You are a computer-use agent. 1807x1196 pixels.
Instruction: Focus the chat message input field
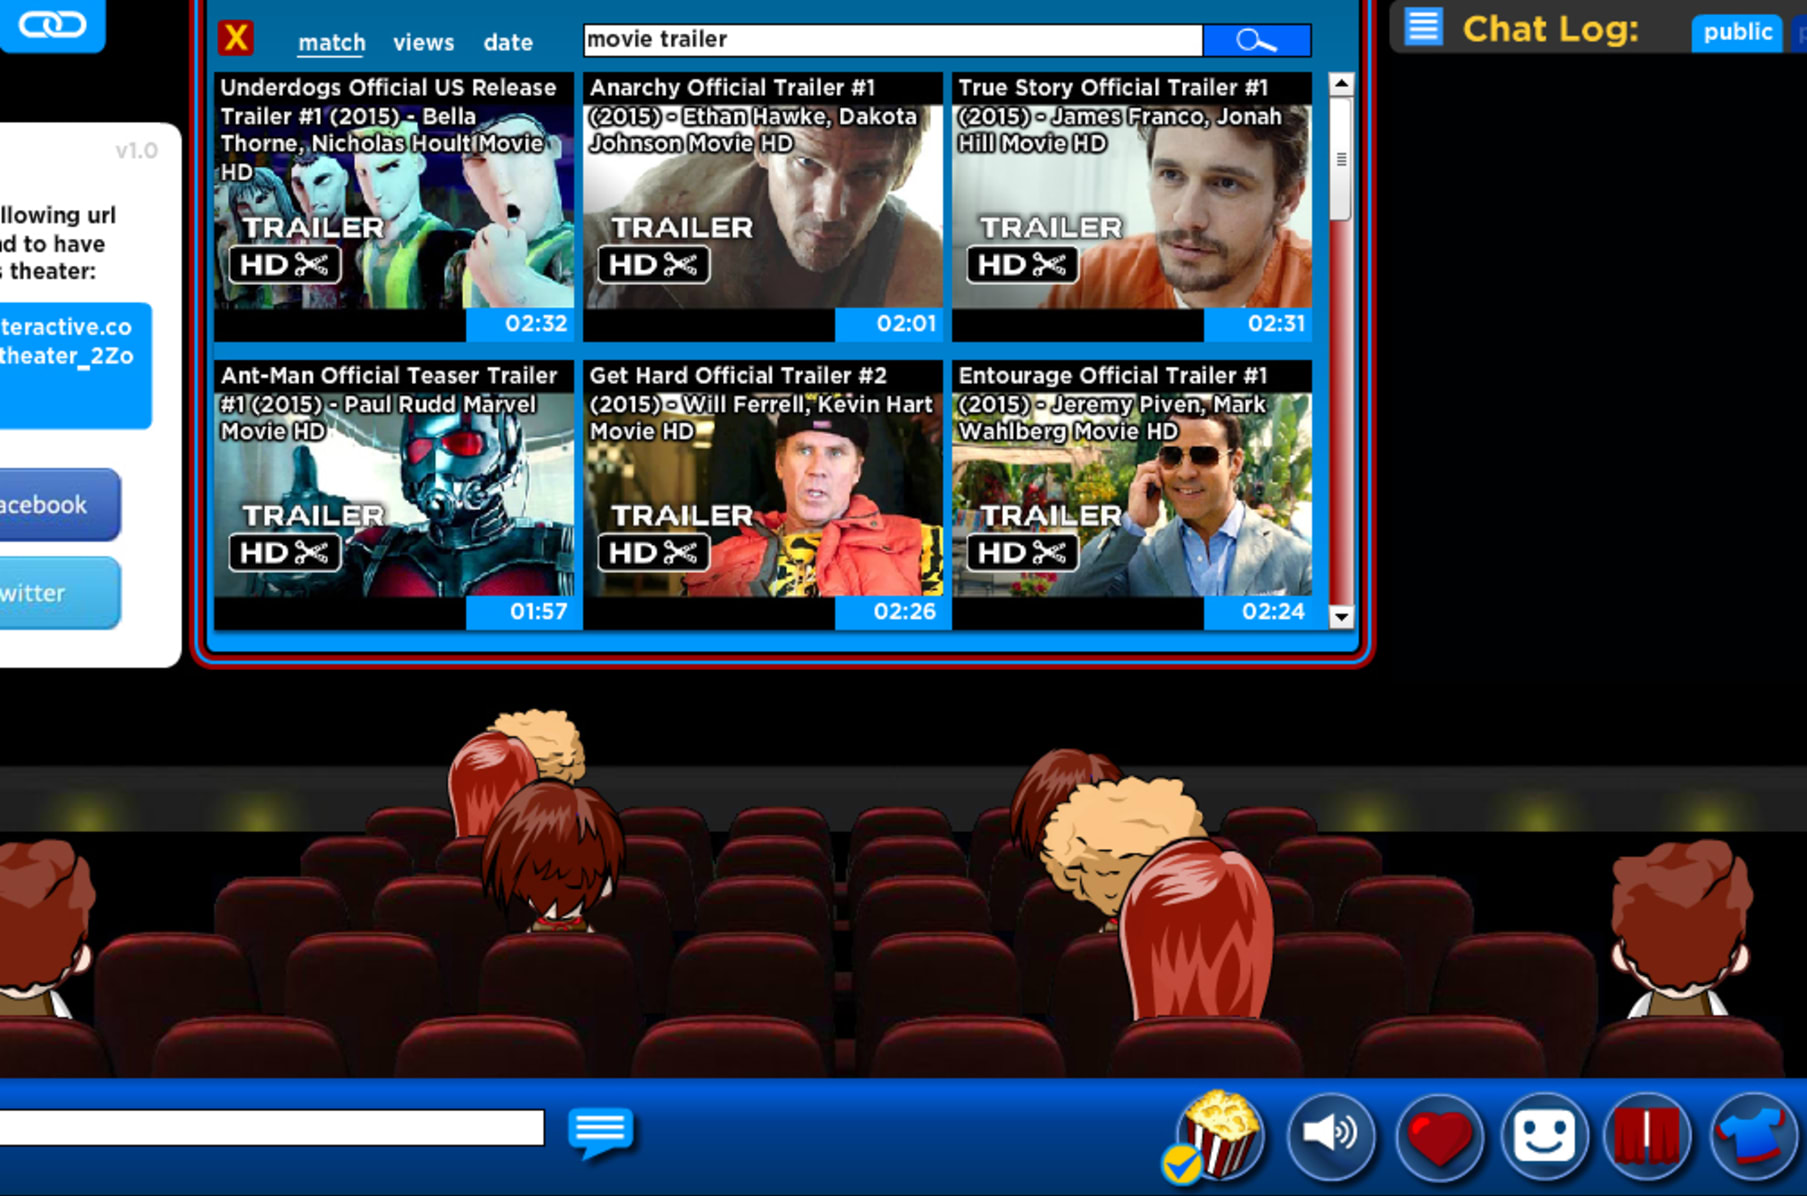pos(271,1128)
